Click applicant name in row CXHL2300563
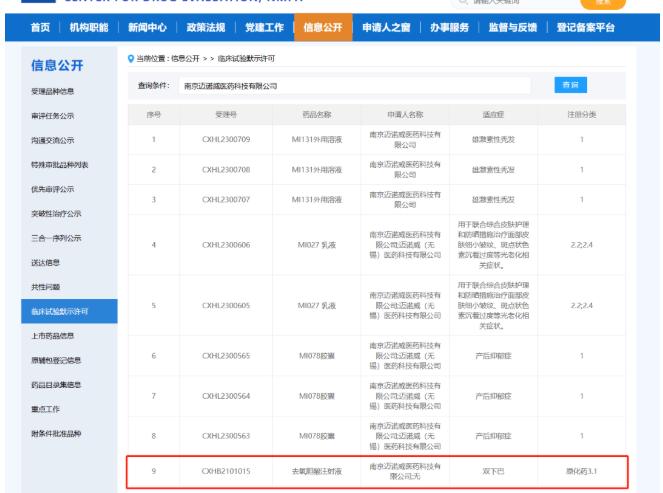 click(x=405, y=436)
